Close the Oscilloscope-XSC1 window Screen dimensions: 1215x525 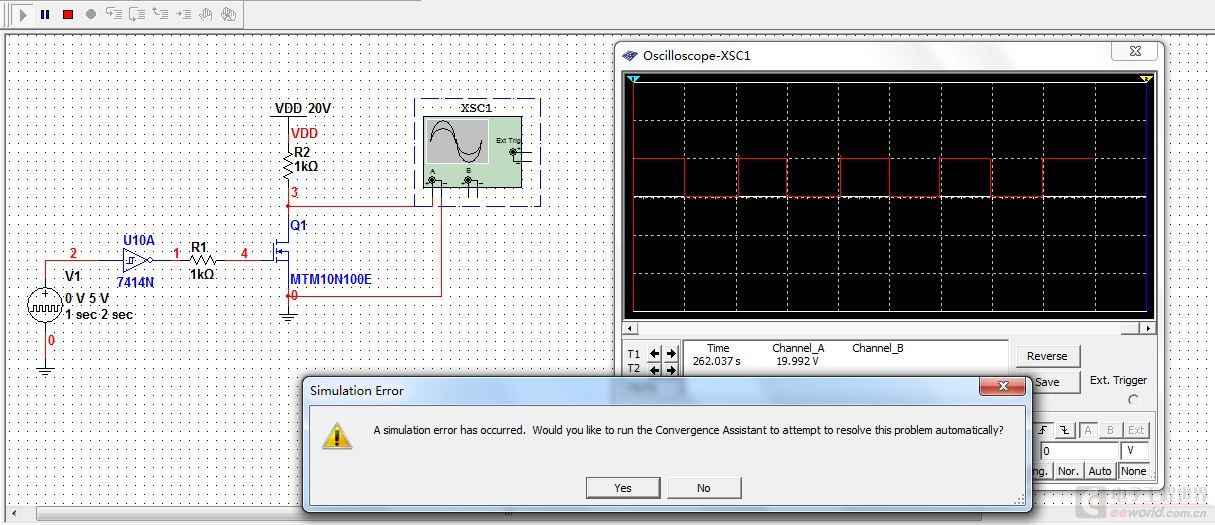(1136, 51)
